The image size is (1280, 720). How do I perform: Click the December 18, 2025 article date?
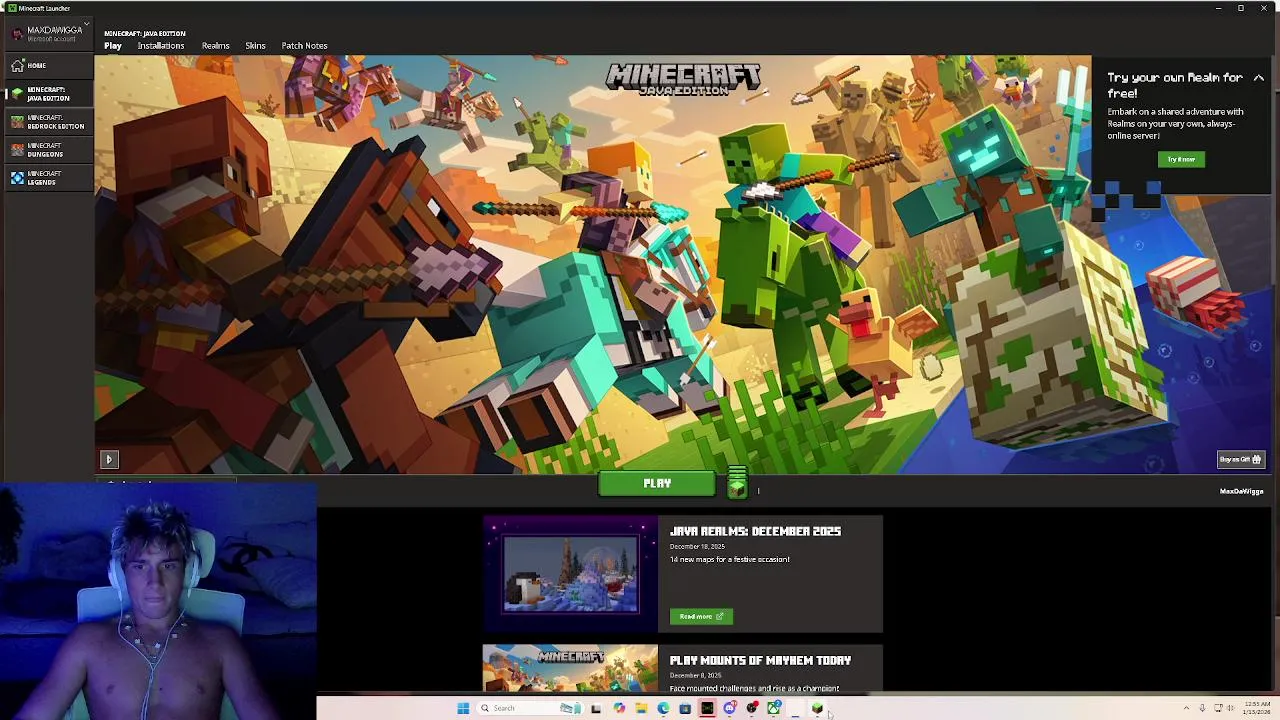coord(697,547)
